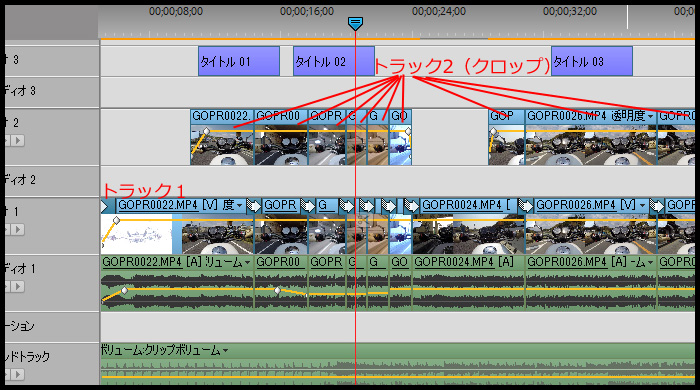The height and width of the screenshot is (390, 700).
Task: Click opacity keyframe on GOP track 2 clip
Action: pos(493,131)
